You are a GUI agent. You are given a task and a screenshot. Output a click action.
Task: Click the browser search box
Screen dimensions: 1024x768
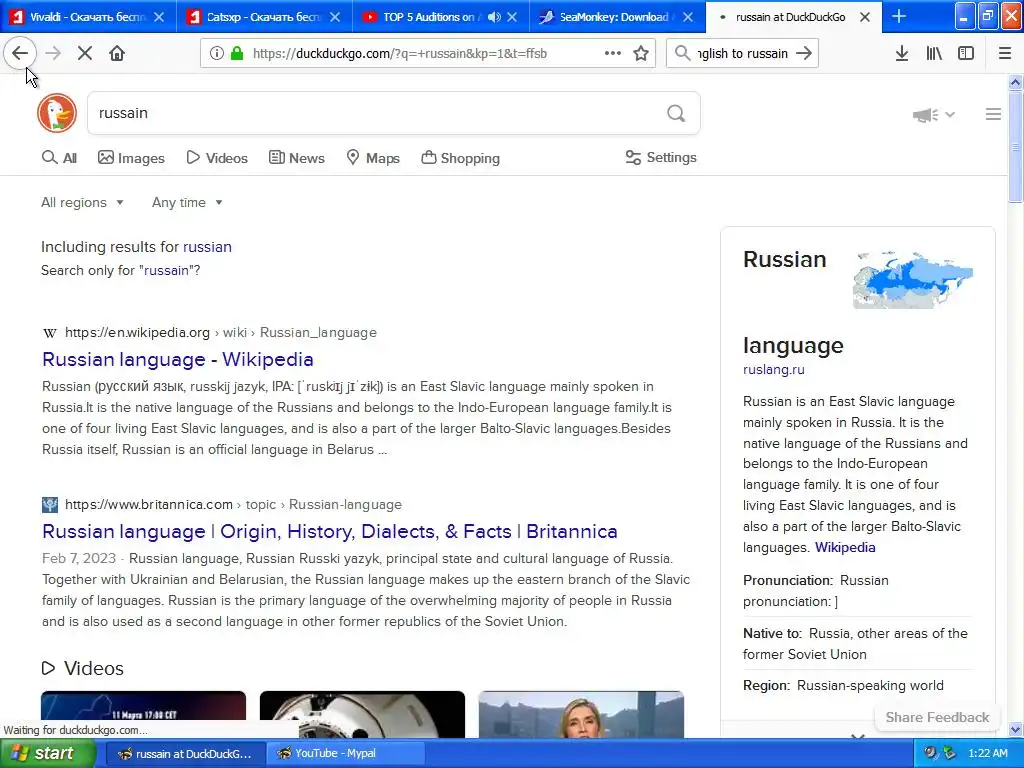pos(742,53)
